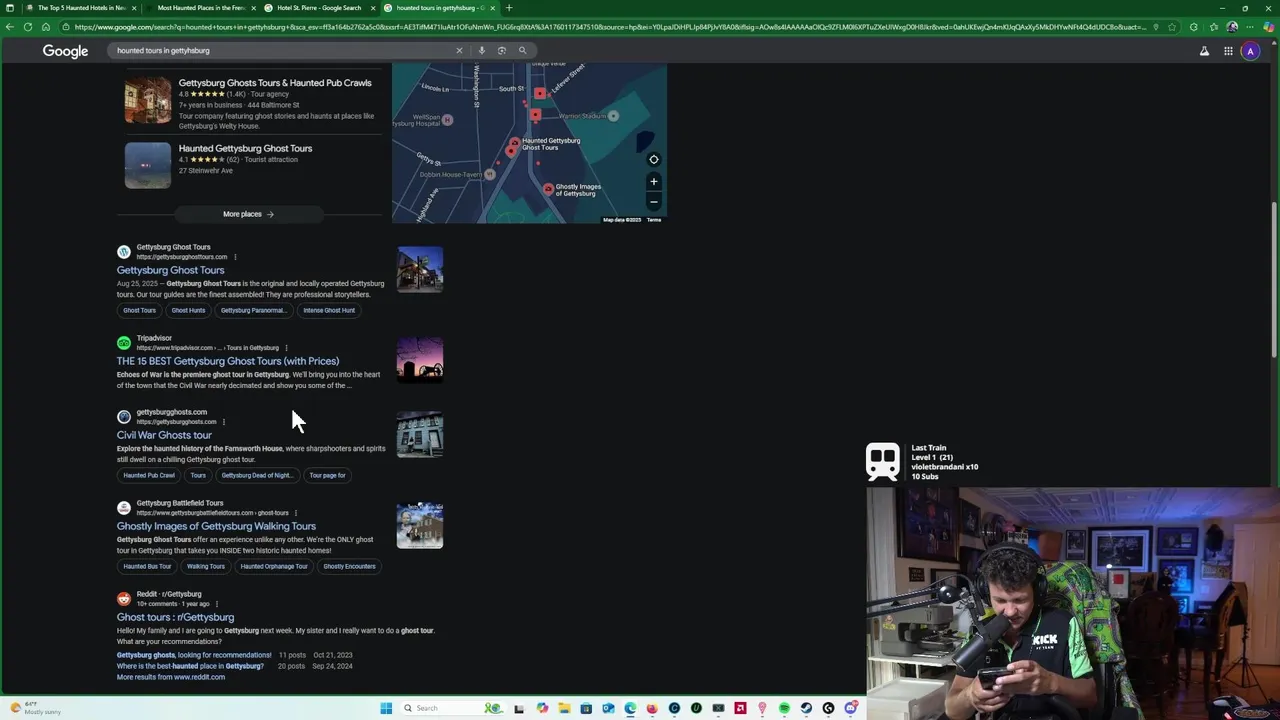Open Discord from taskbar
Screen dimensions: 1280x720
tap(851, 708)
